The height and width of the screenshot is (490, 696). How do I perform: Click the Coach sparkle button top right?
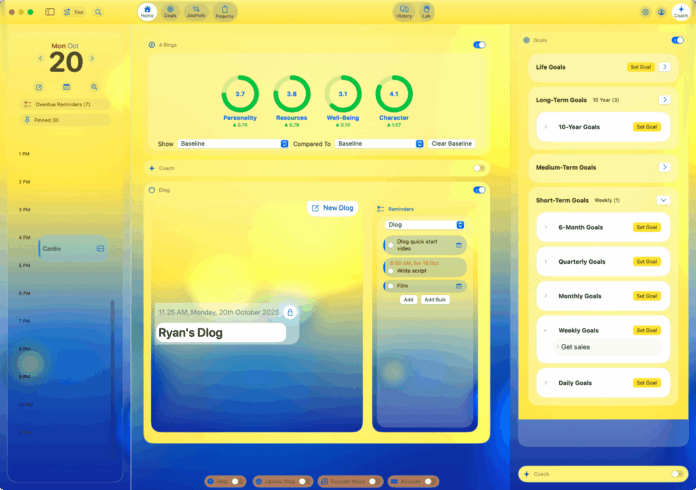682,12
